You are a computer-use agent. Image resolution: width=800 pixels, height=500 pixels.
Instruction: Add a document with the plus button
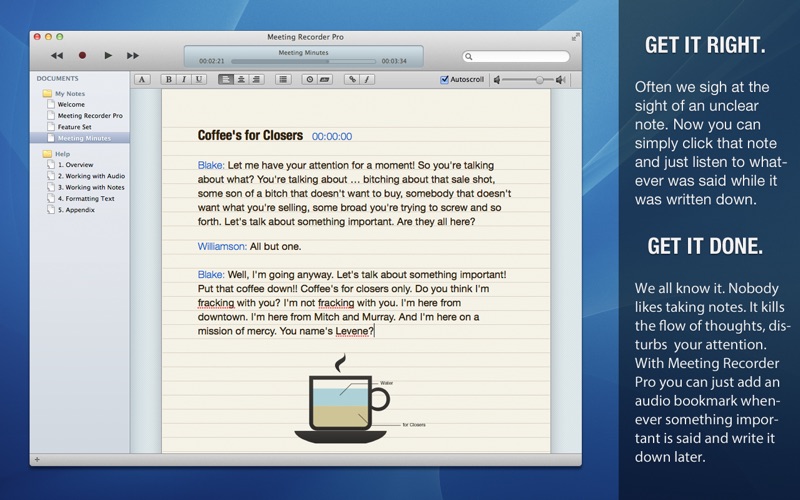(37, 460)
